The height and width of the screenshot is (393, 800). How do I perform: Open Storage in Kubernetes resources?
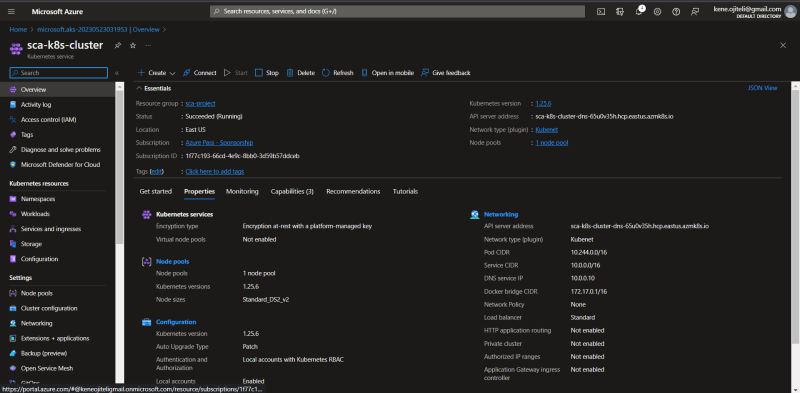click(x=31, y=244)
